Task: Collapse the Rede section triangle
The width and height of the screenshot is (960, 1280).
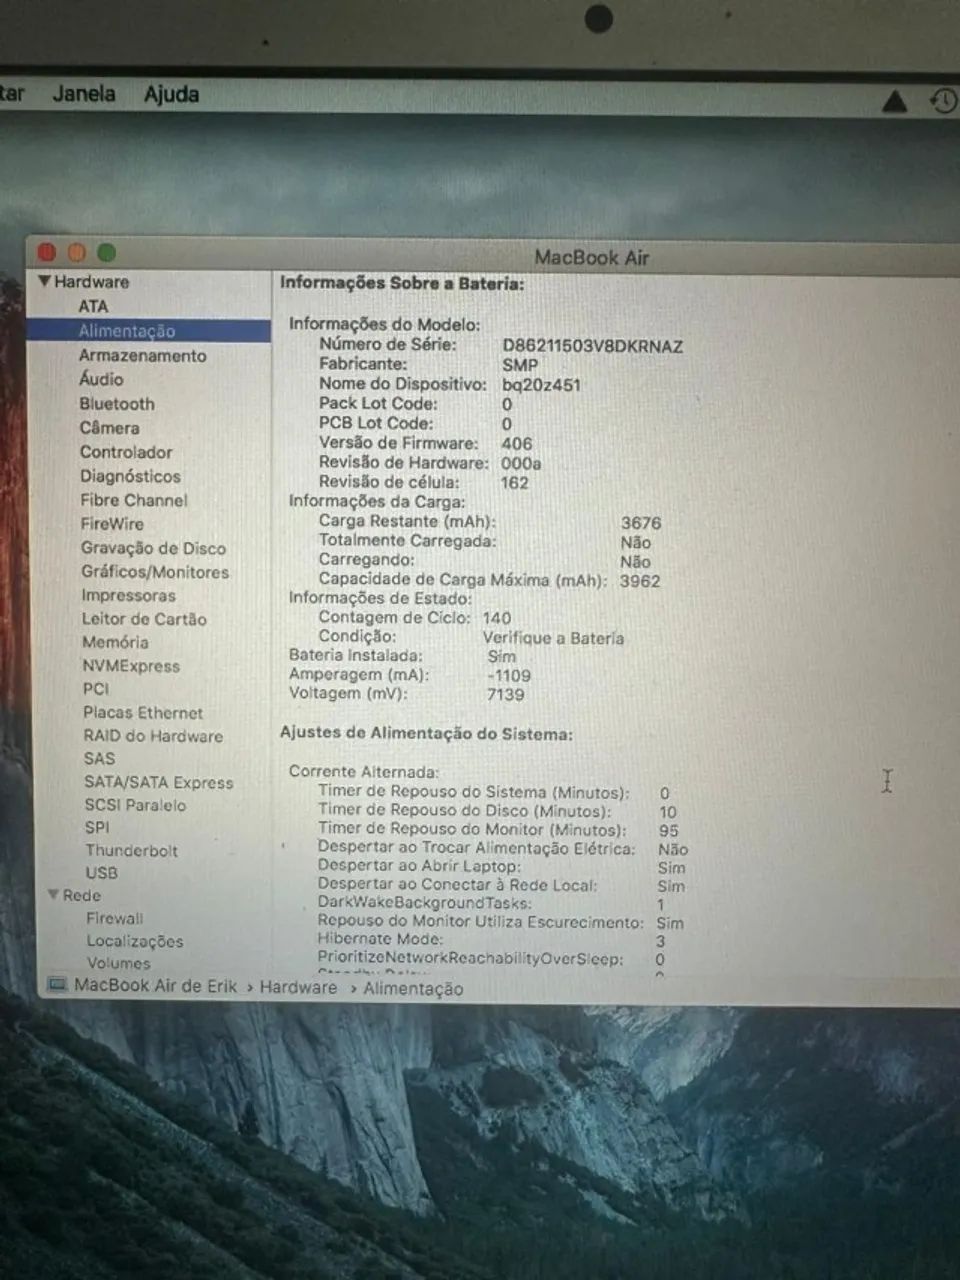Action: (53, 894)
